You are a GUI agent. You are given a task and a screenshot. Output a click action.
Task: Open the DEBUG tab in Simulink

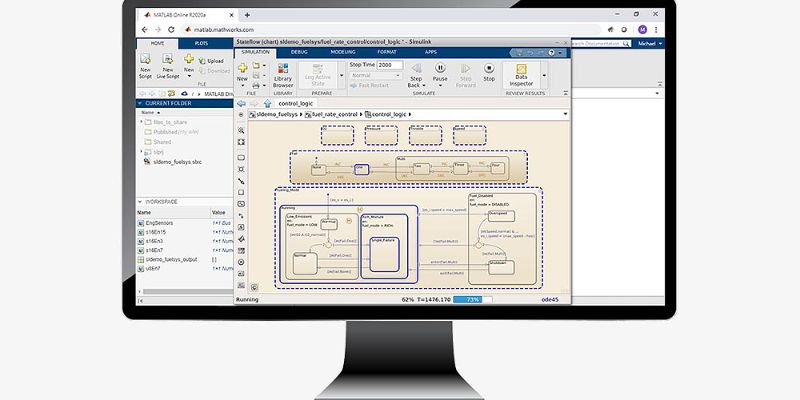(x=299, y=52)
